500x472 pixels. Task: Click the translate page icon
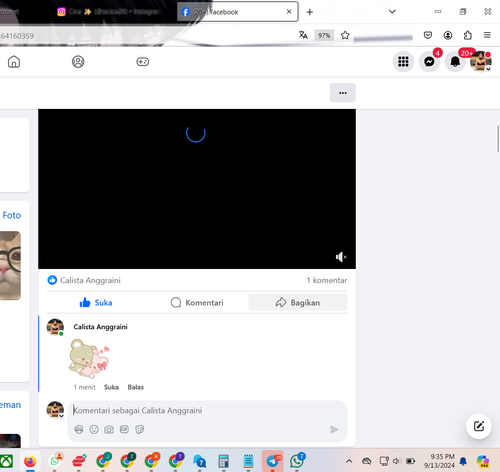(x=303, y=35)
